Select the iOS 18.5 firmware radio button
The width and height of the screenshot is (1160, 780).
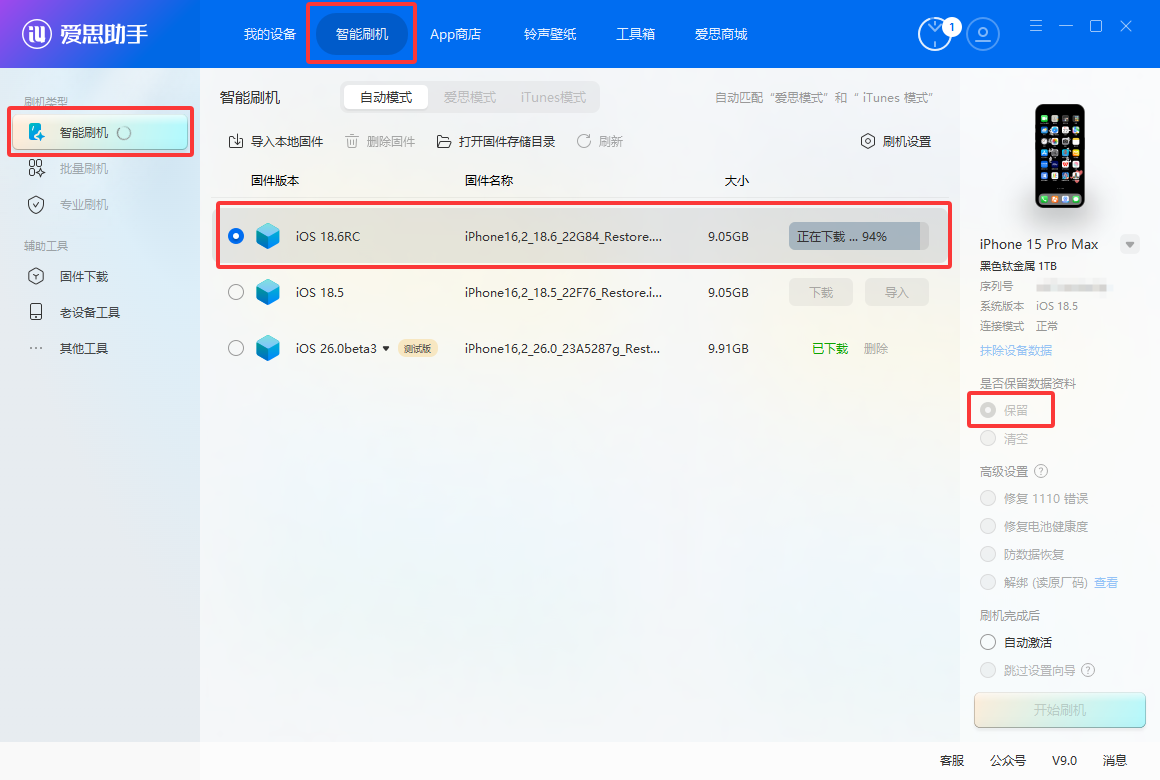click(235, 292)
